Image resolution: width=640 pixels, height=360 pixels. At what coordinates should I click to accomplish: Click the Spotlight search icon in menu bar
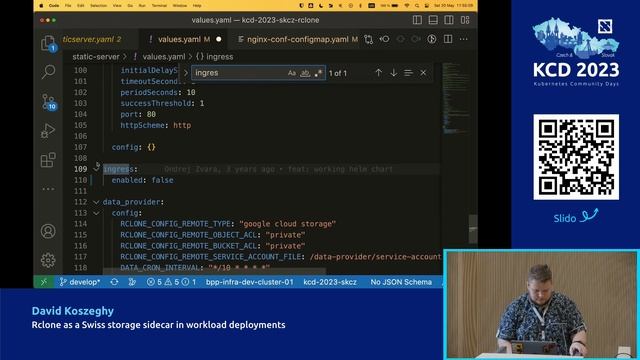click(417, 6)
